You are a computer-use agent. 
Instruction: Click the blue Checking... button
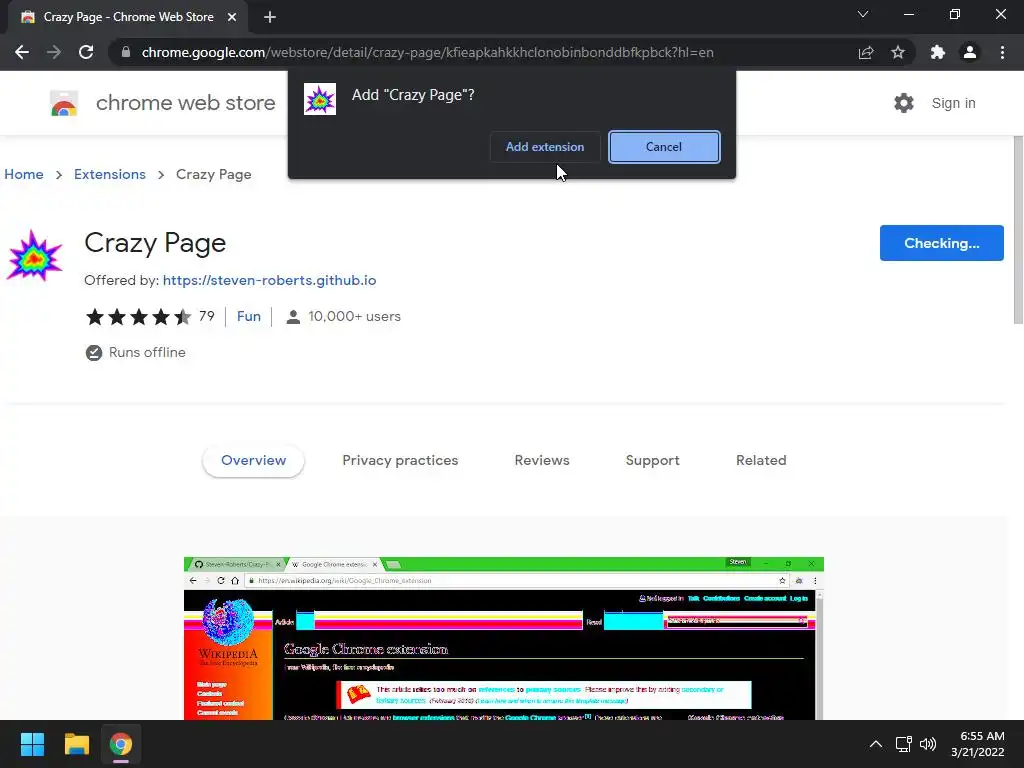point(942,243)
